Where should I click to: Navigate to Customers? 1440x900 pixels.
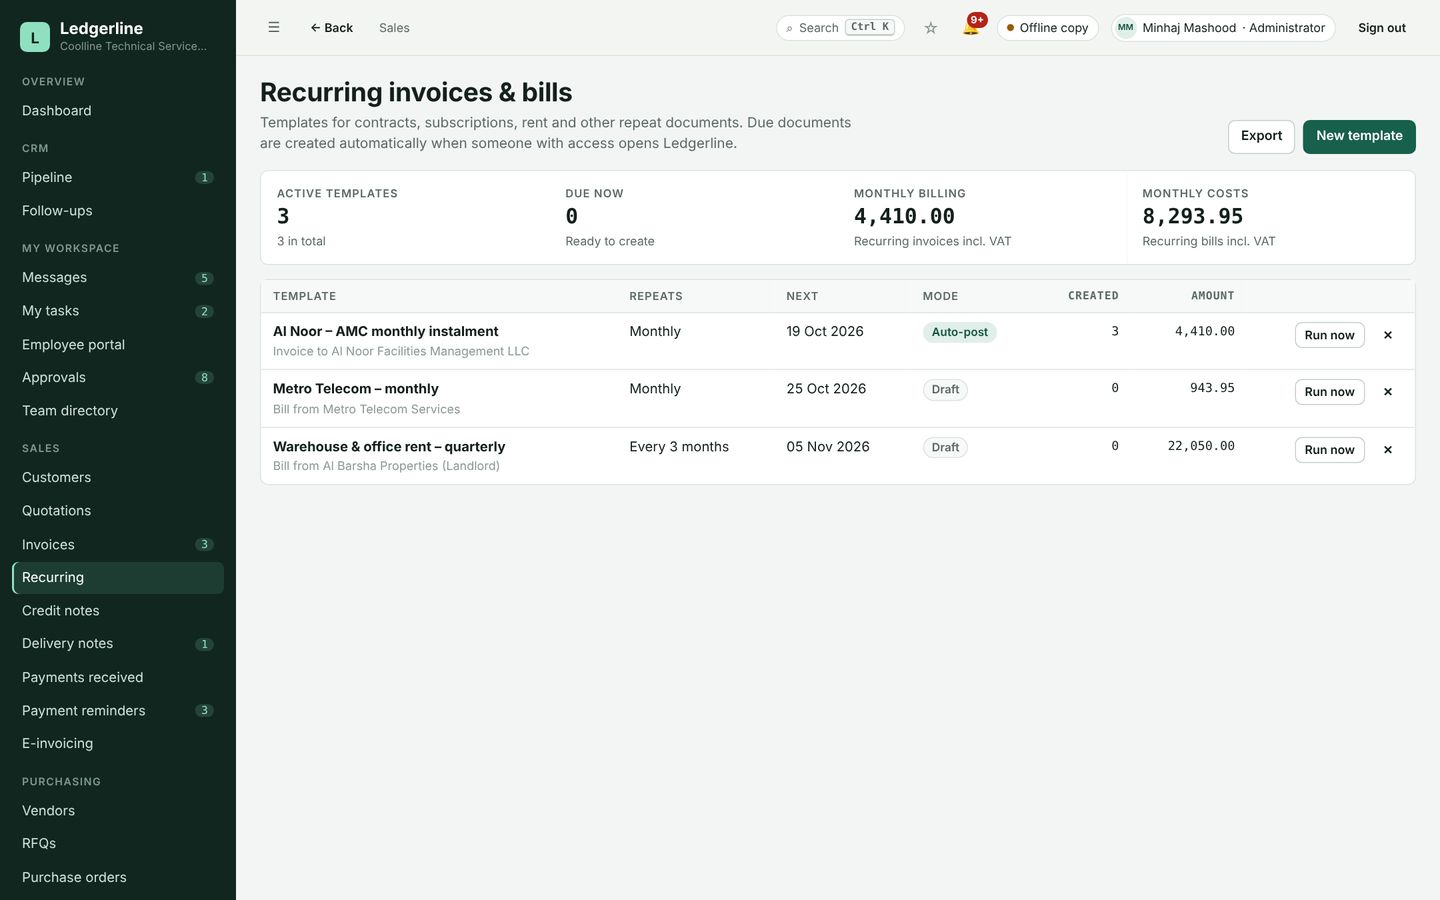tap(118, 478)
